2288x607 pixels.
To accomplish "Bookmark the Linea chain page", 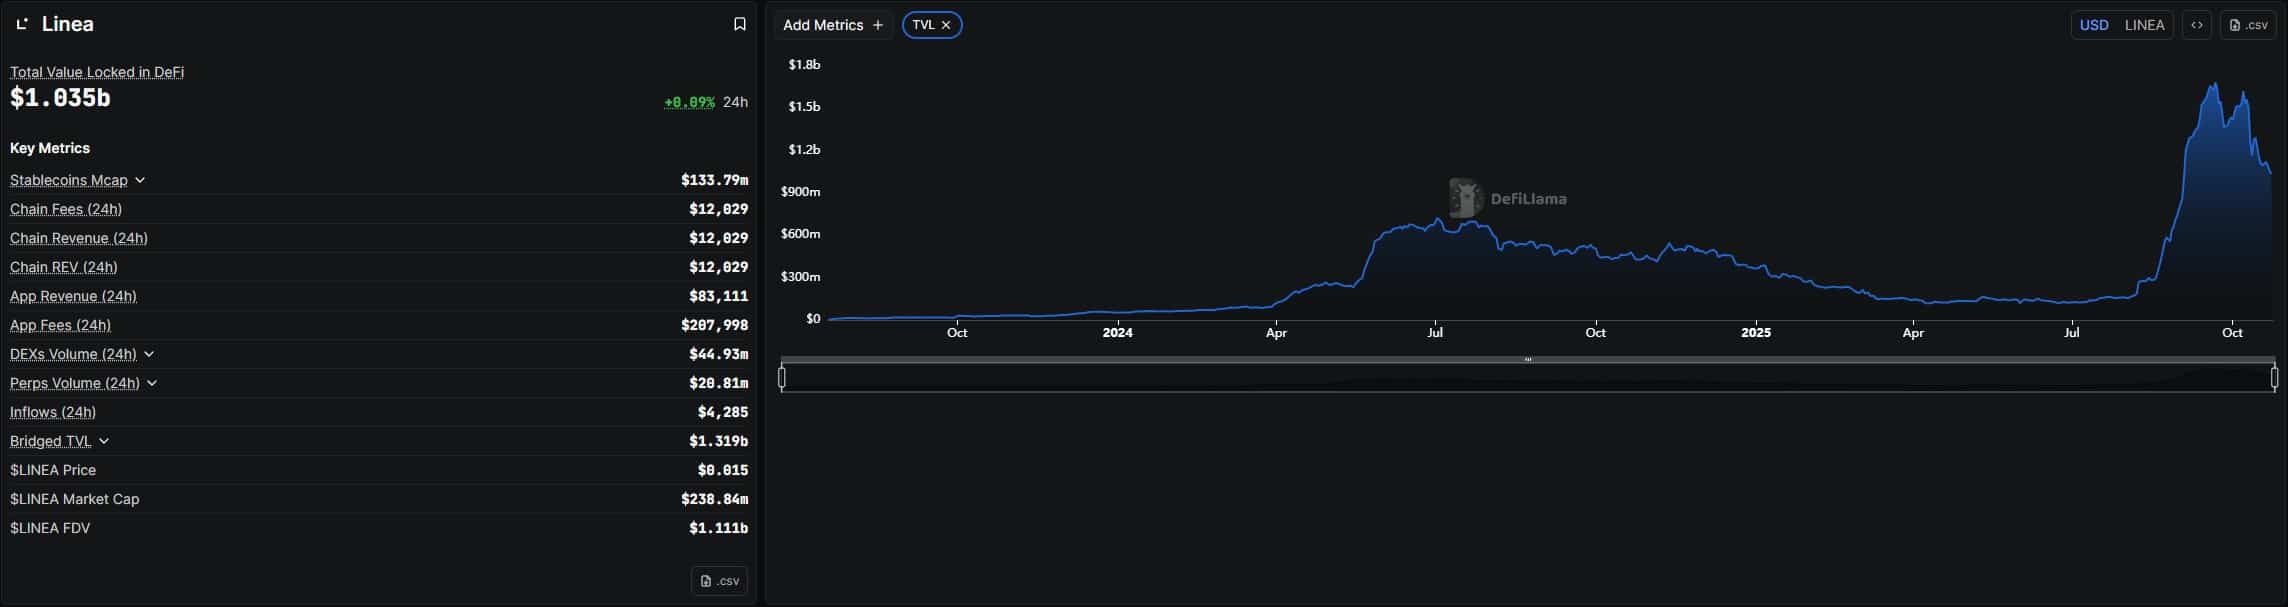I will tap(739, 24).
